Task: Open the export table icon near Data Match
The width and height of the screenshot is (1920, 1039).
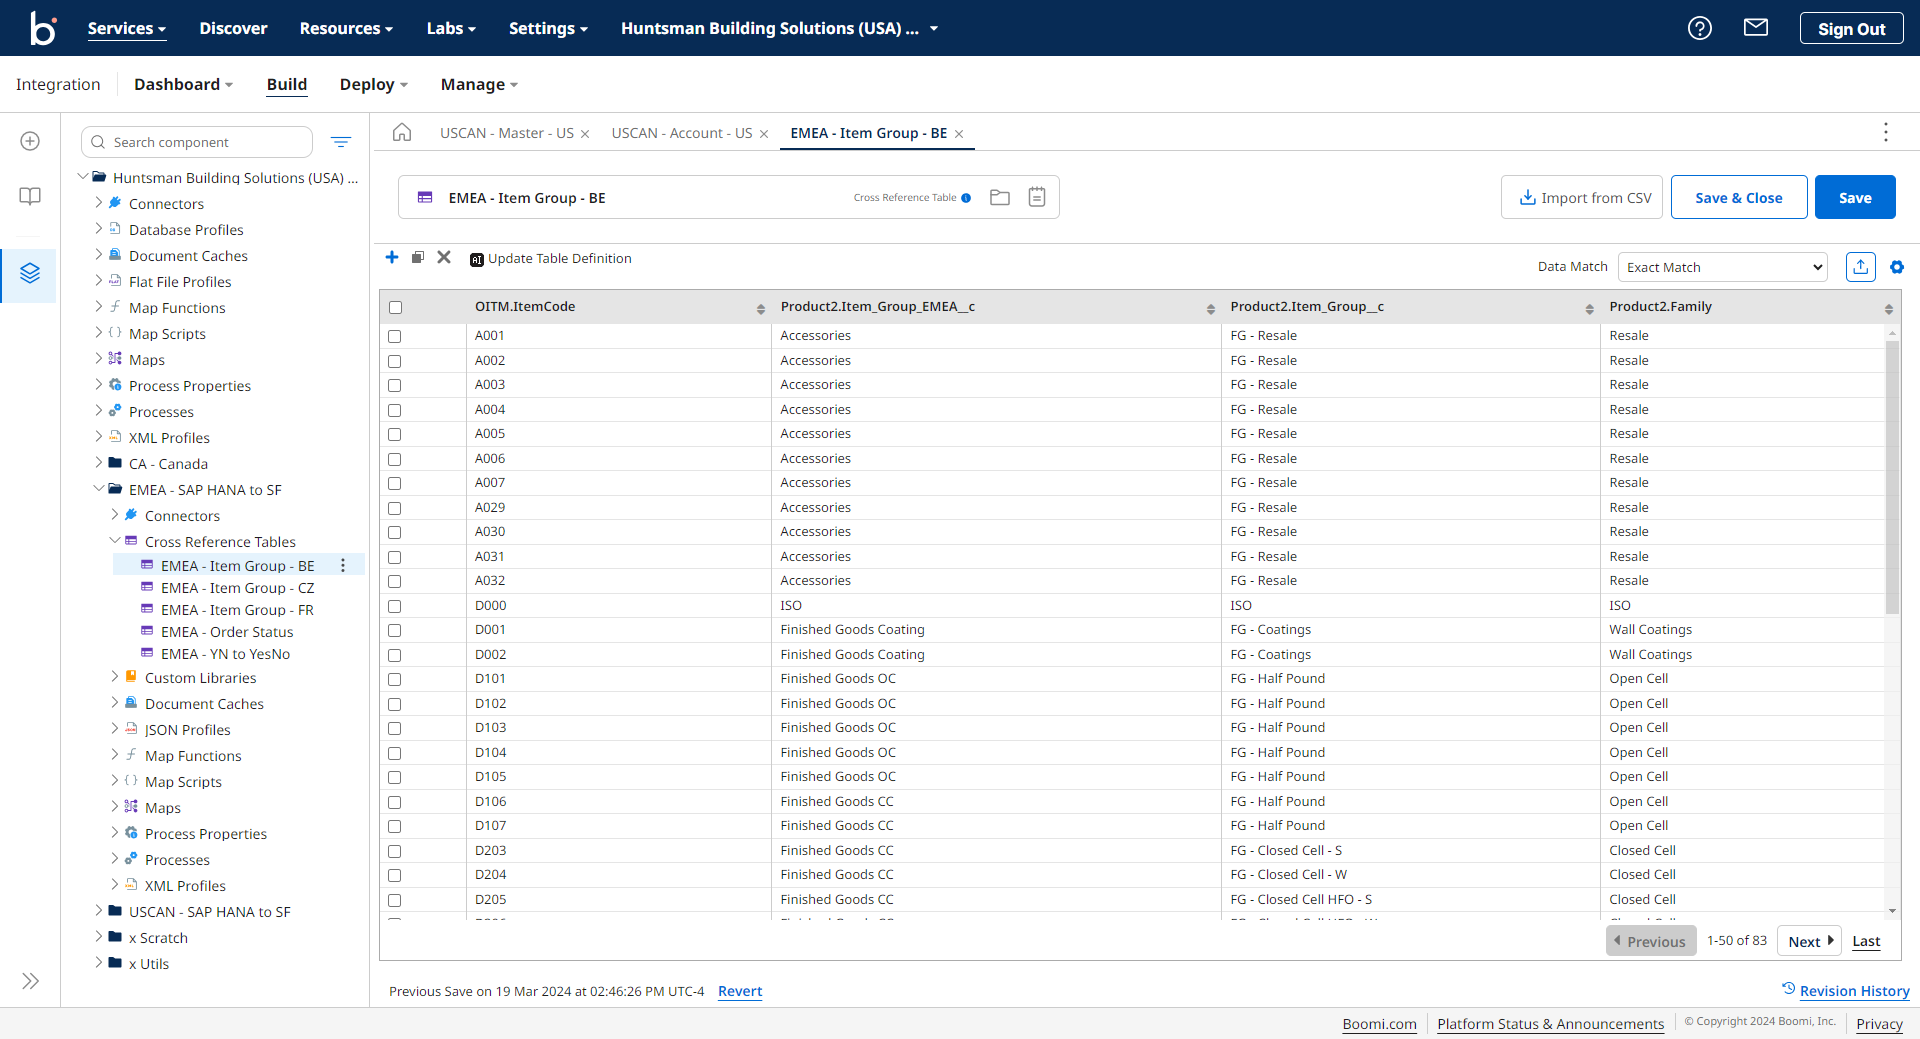Action: click(1861, 266)
